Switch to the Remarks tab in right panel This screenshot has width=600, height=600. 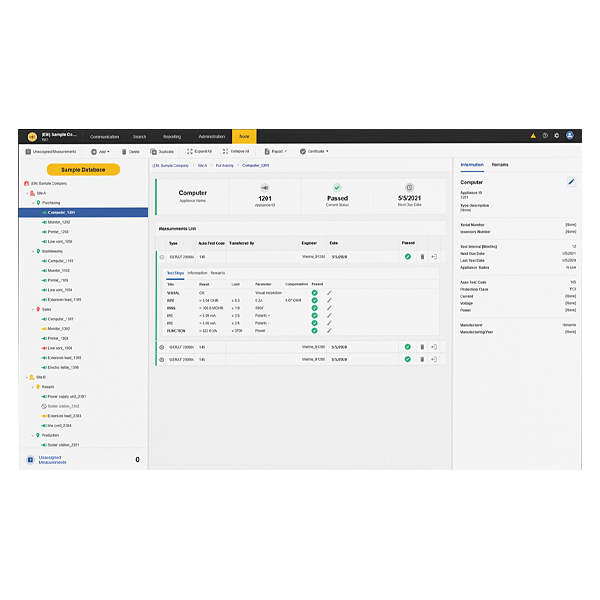(x=500, y=165)
